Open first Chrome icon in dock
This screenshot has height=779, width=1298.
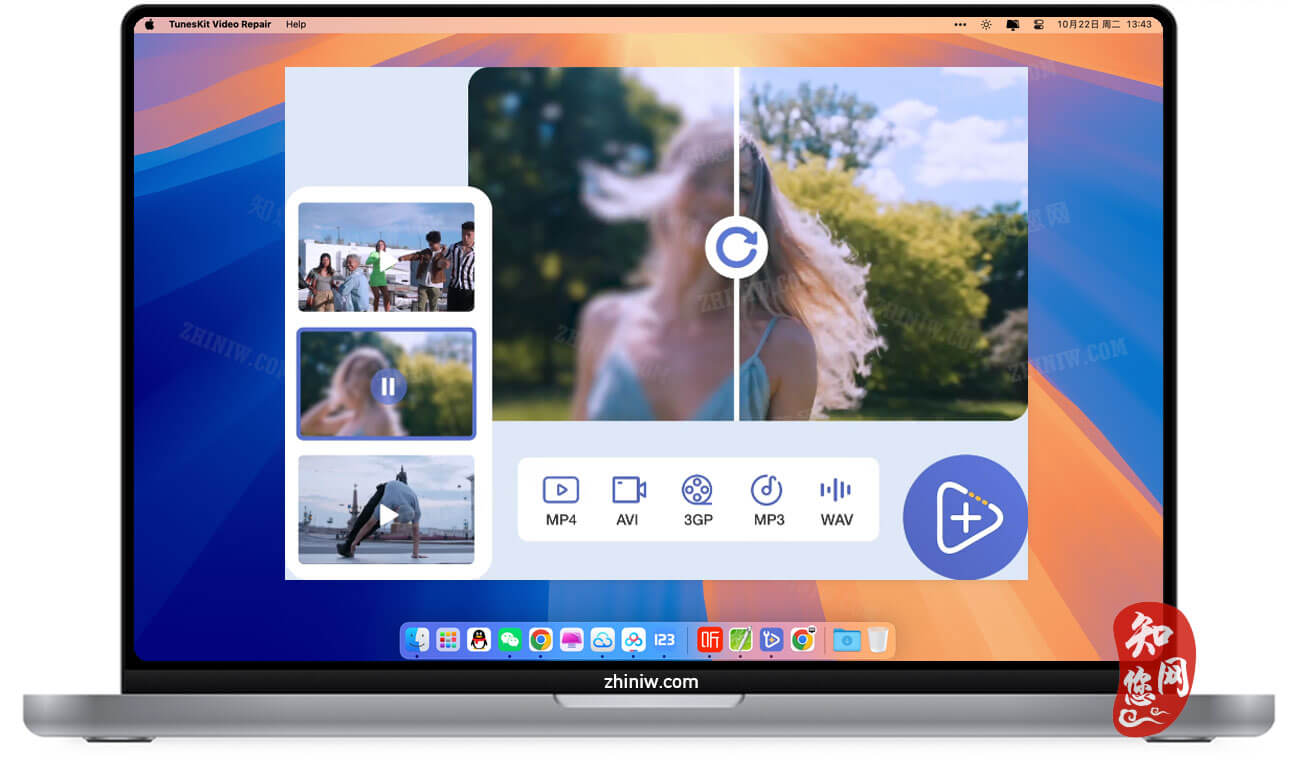pyautogui.click(x=541, y=639)
